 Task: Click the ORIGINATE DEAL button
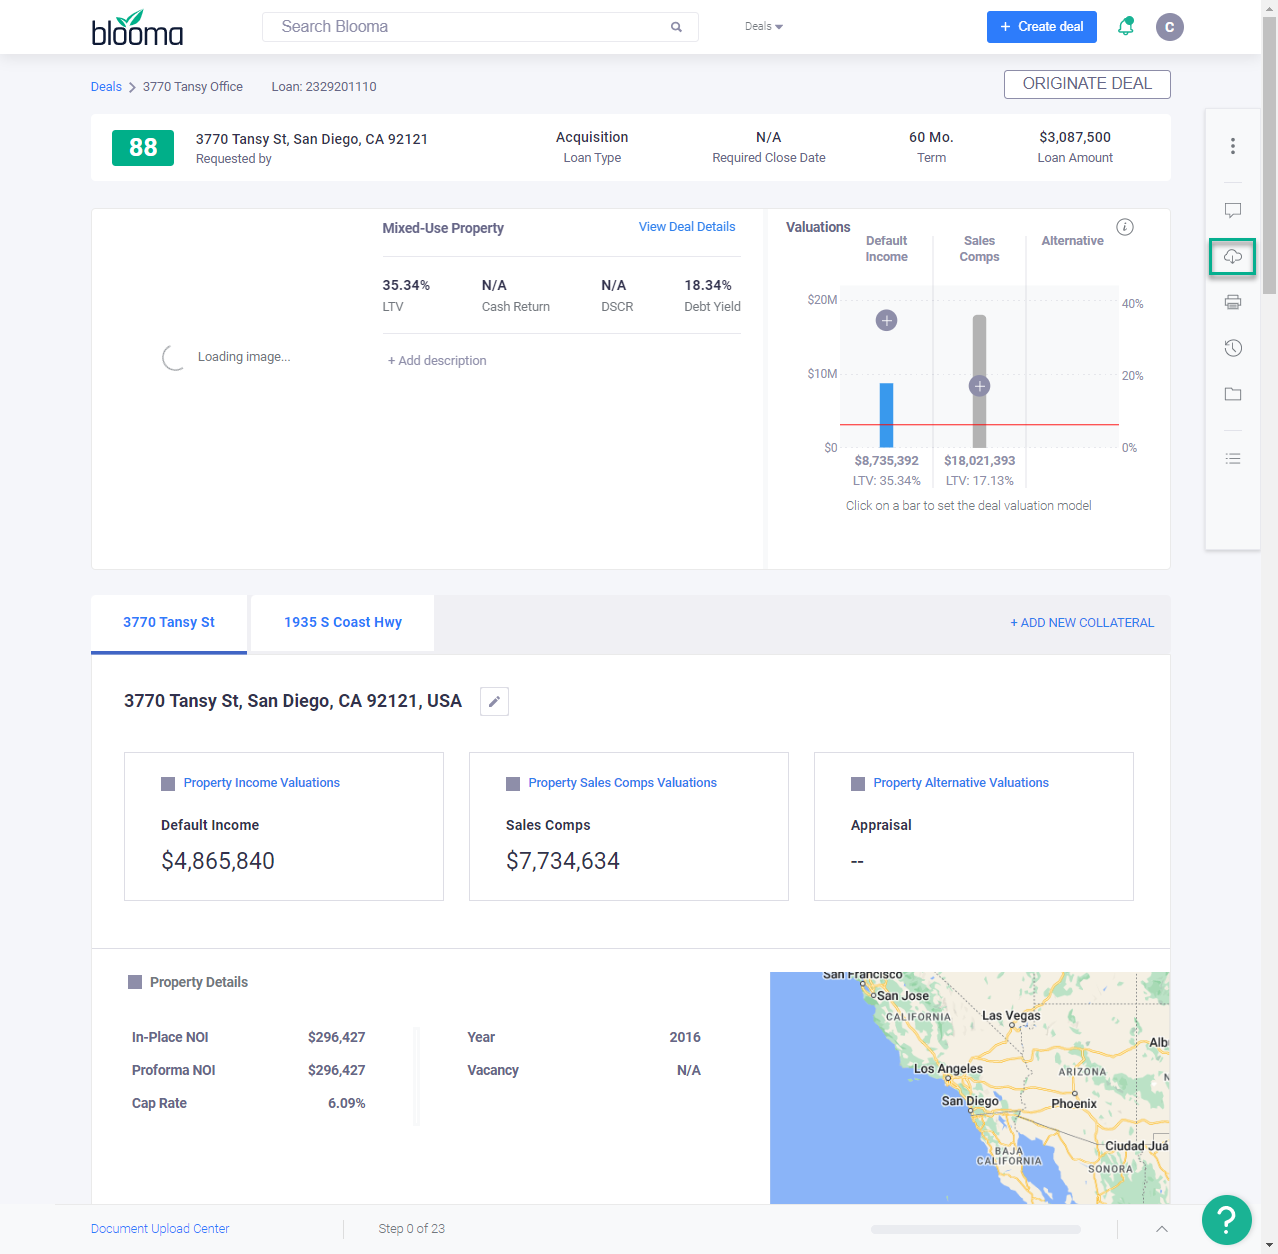tap(1087, 84)
